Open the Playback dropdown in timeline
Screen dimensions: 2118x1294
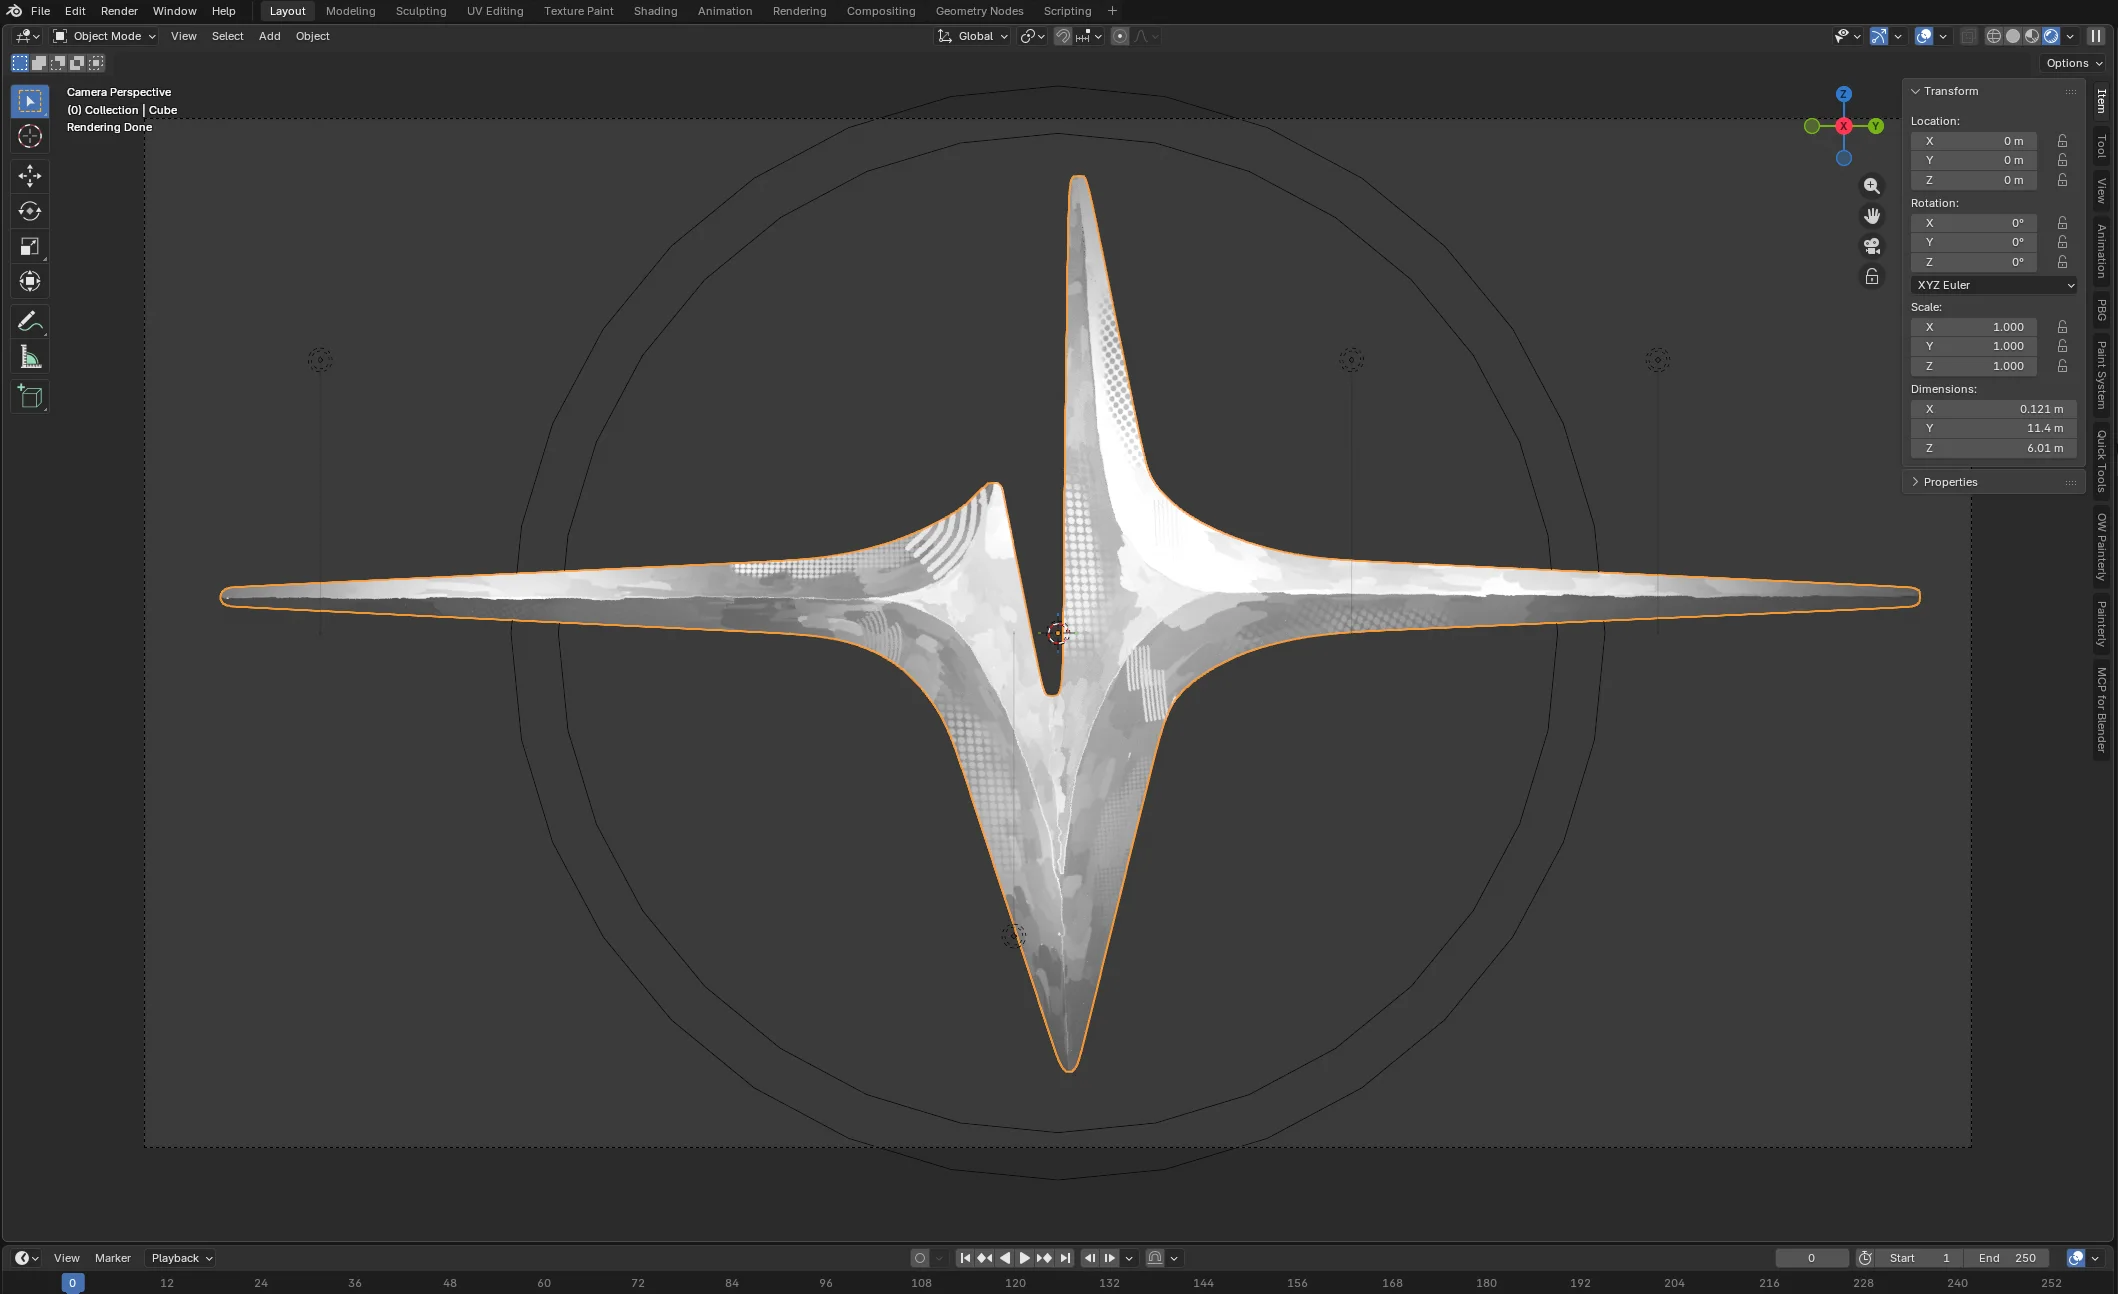click(181, 1258)
